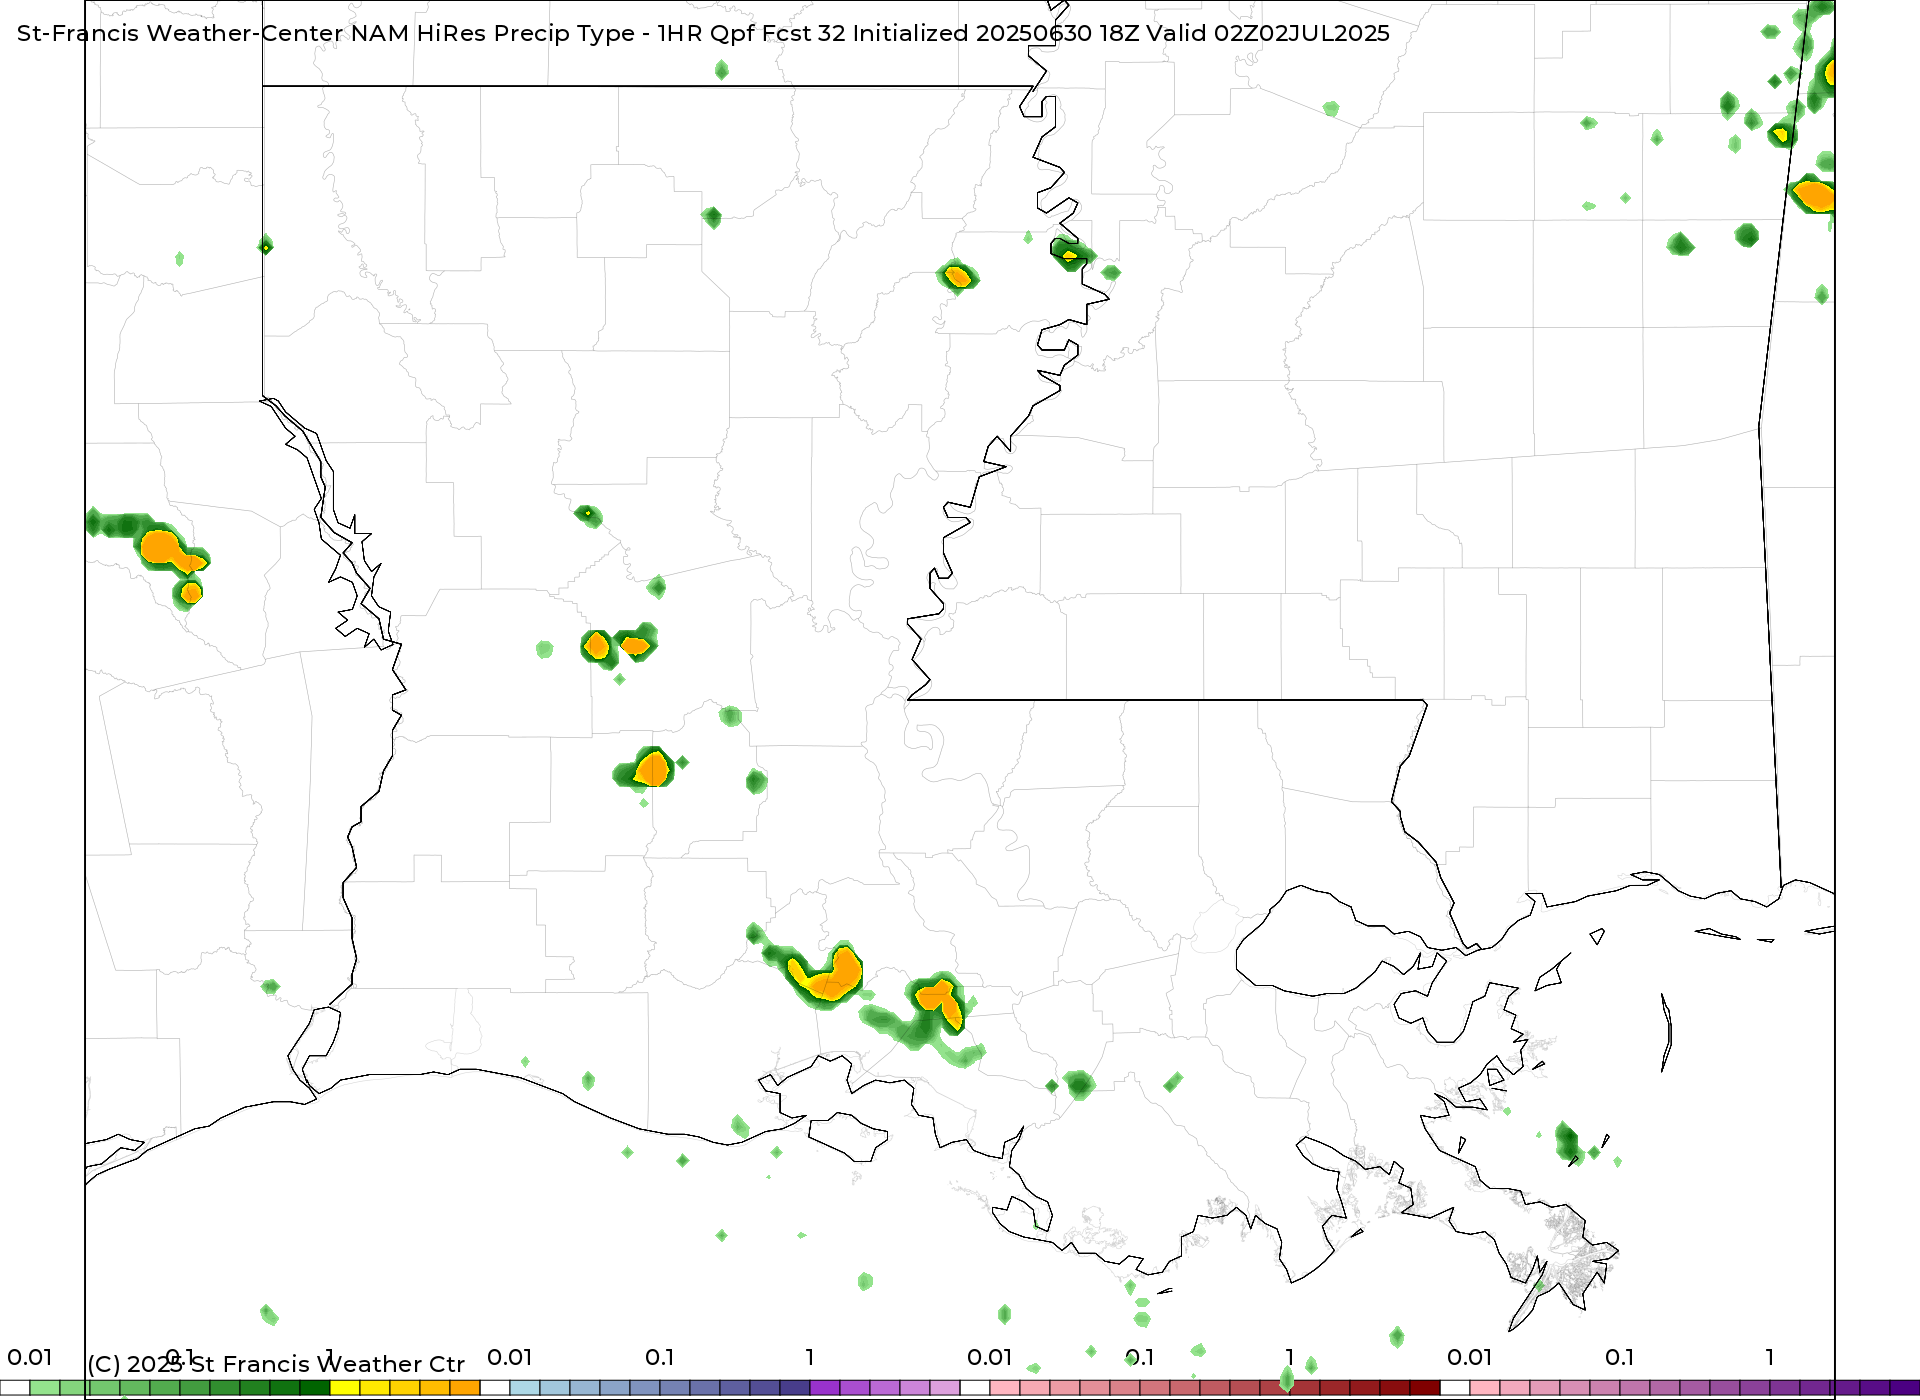
Task: Pick the orange swatch ending the yellow scale
Action: [465, 1388]
